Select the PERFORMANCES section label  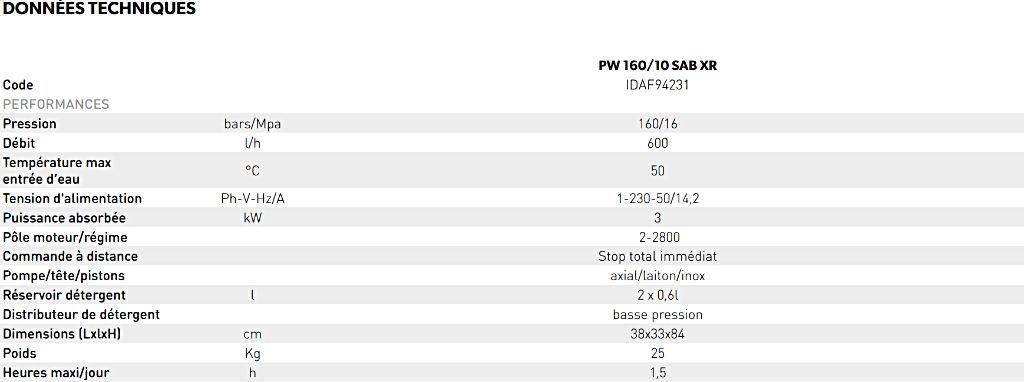[x=56, y=104]
